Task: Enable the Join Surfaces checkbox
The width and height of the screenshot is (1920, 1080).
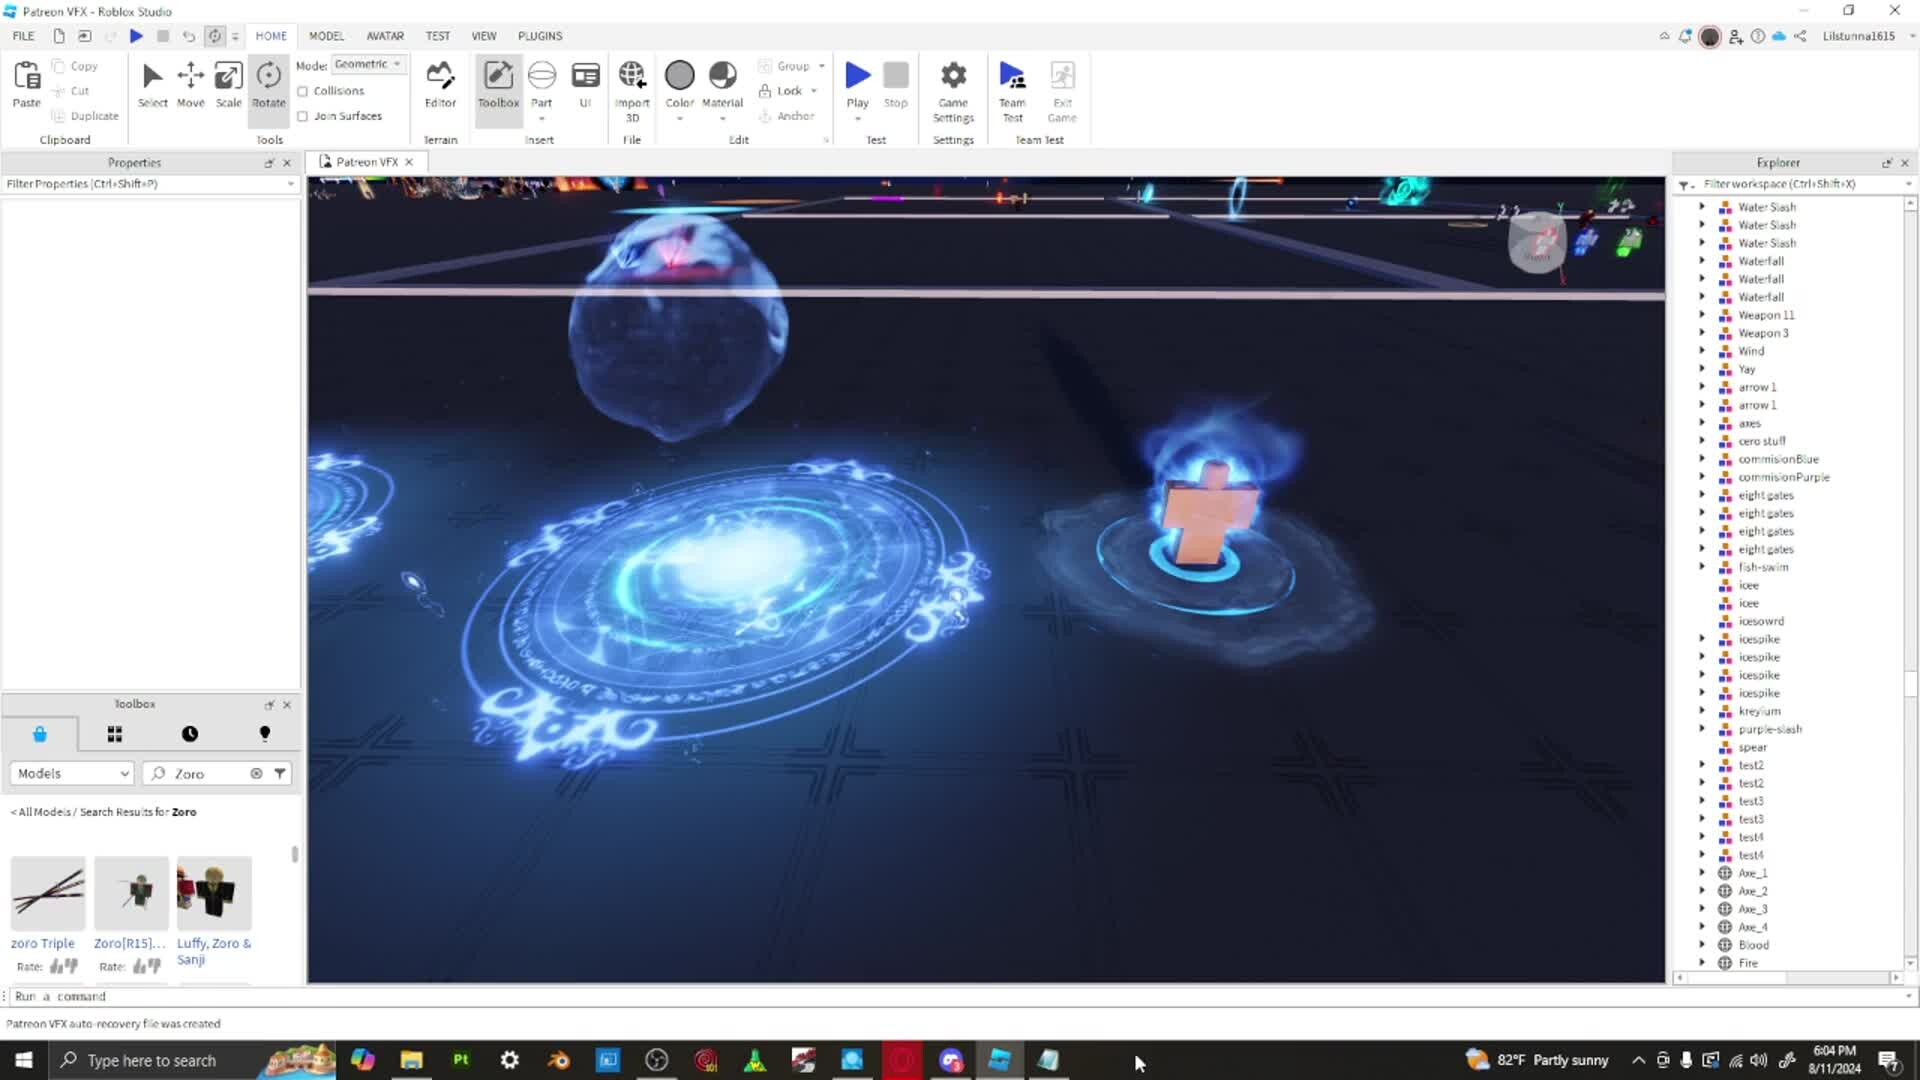Action: point(303,116)
